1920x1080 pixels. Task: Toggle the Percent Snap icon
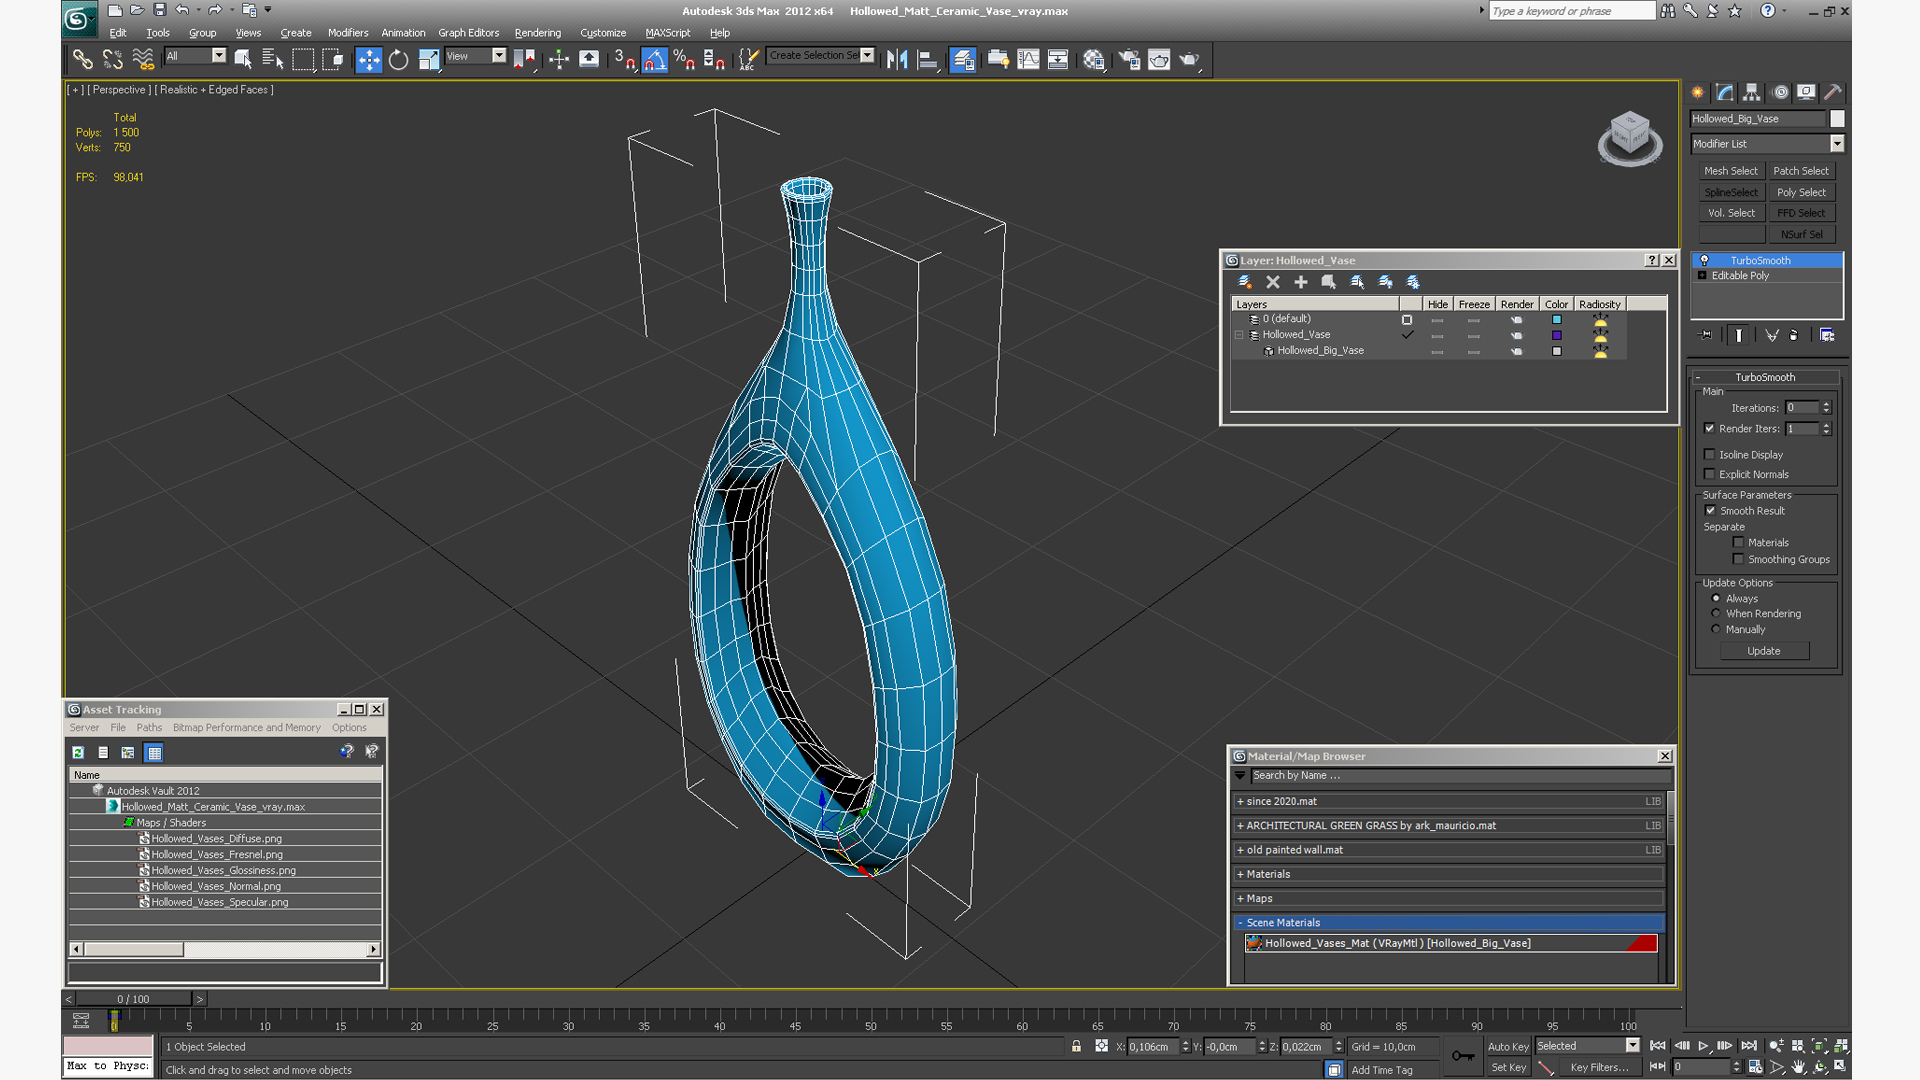pos(685,60)
